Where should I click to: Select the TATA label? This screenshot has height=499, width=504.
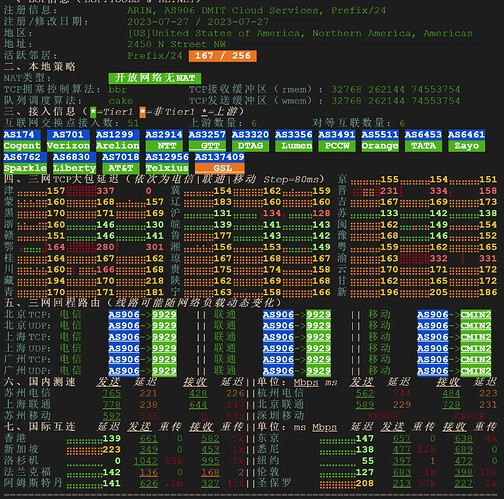(x=423, y=146)
